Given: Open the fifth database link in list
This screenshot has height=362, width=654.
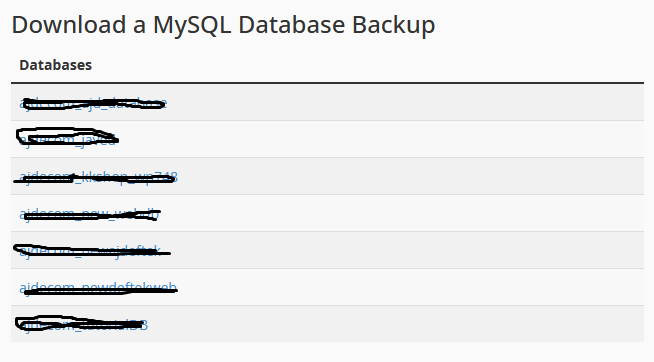Looking at the screenshot, I should point(90,251).
